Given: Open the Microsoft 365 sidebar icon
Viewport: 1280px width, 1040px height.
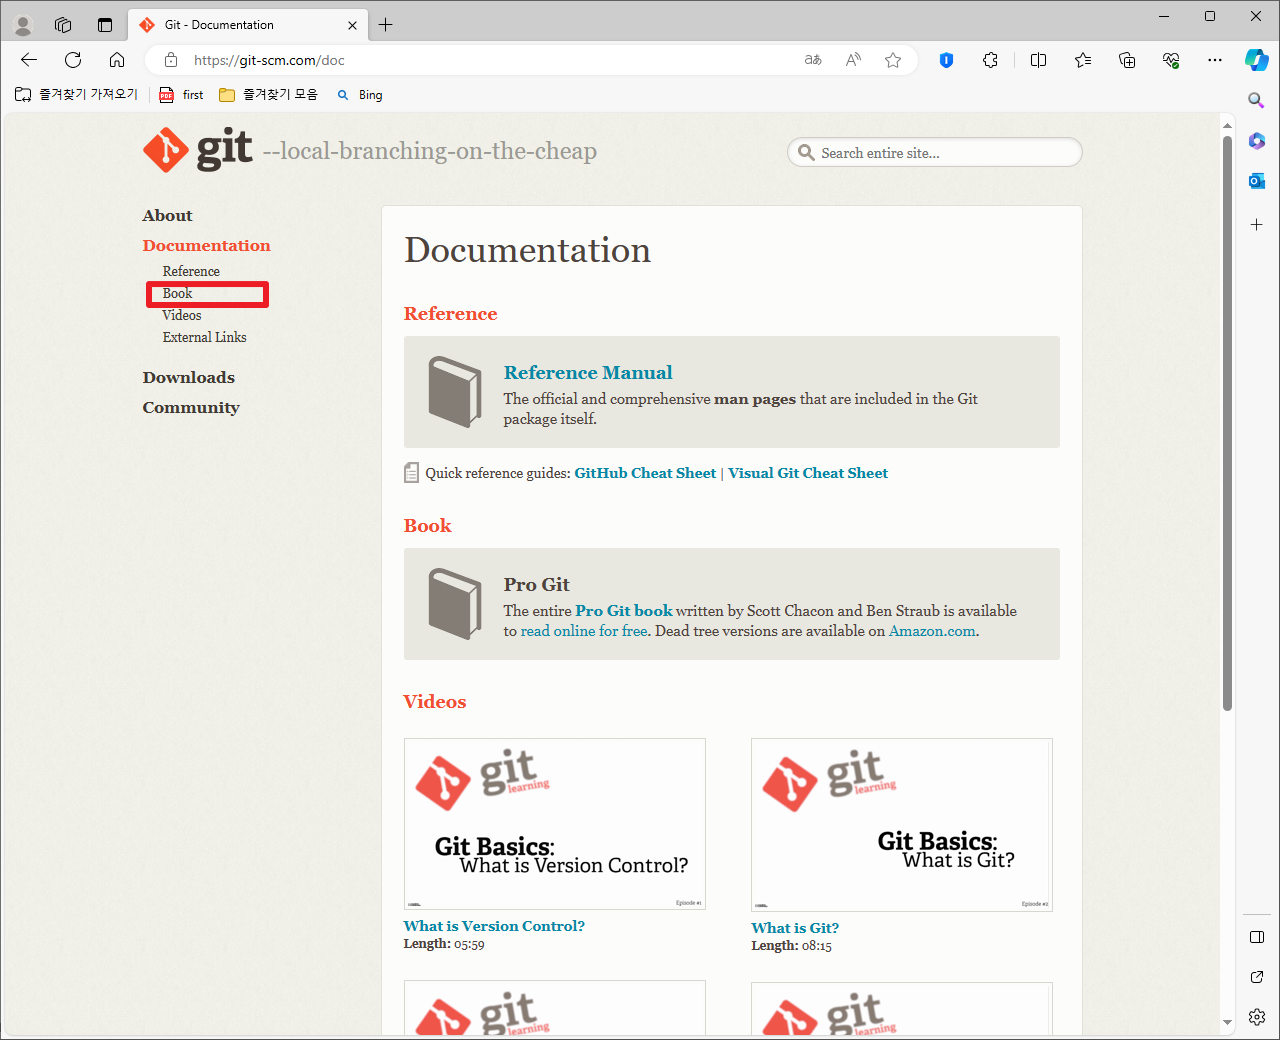Looking at the screenshot, I should coord(1257,141).
